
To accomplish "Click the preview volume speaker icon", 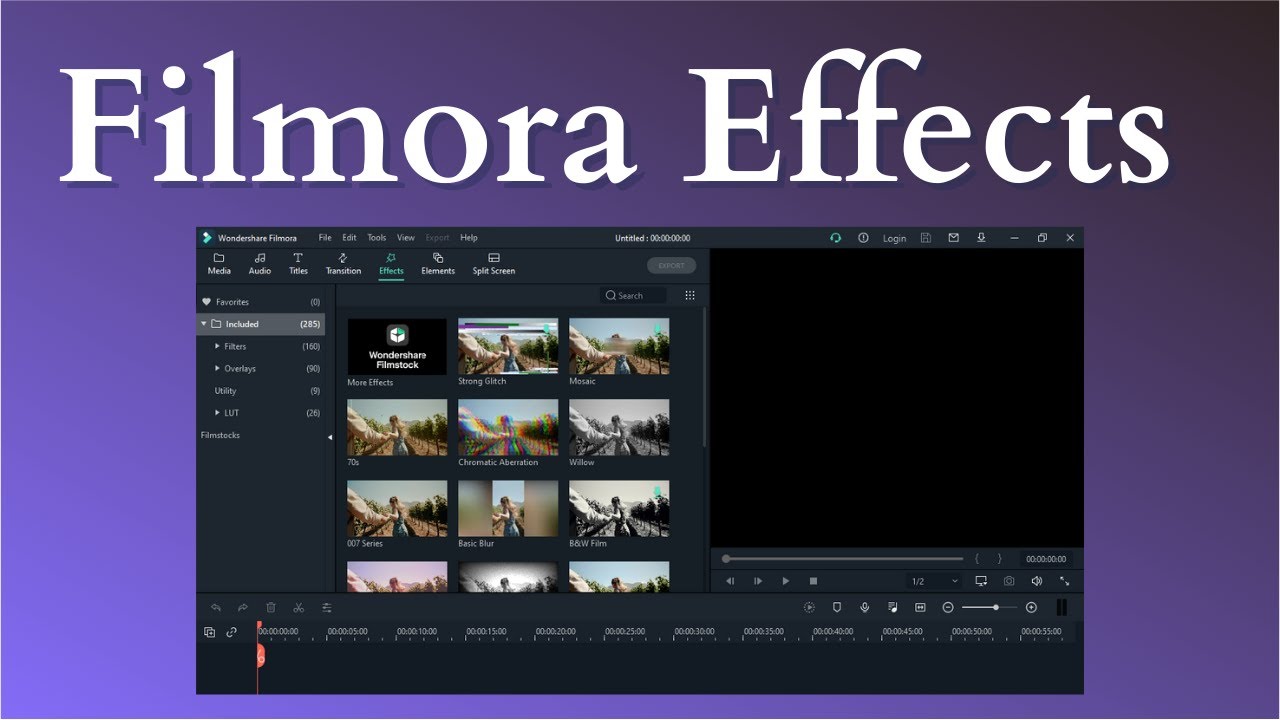I will [x=1037, y=581].
